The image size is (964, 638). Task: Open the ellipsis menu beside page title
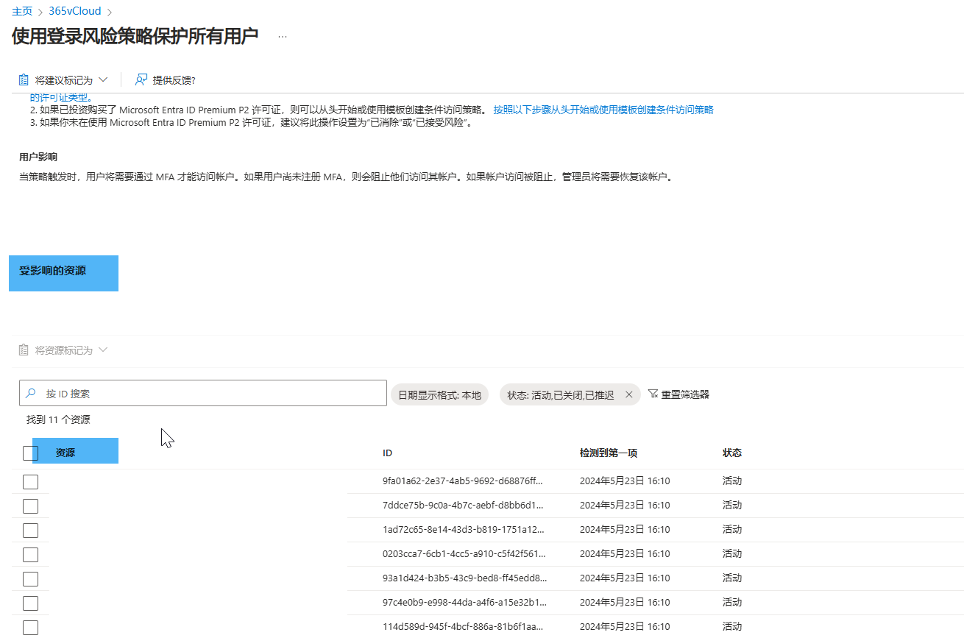click(x=282, y=37)
